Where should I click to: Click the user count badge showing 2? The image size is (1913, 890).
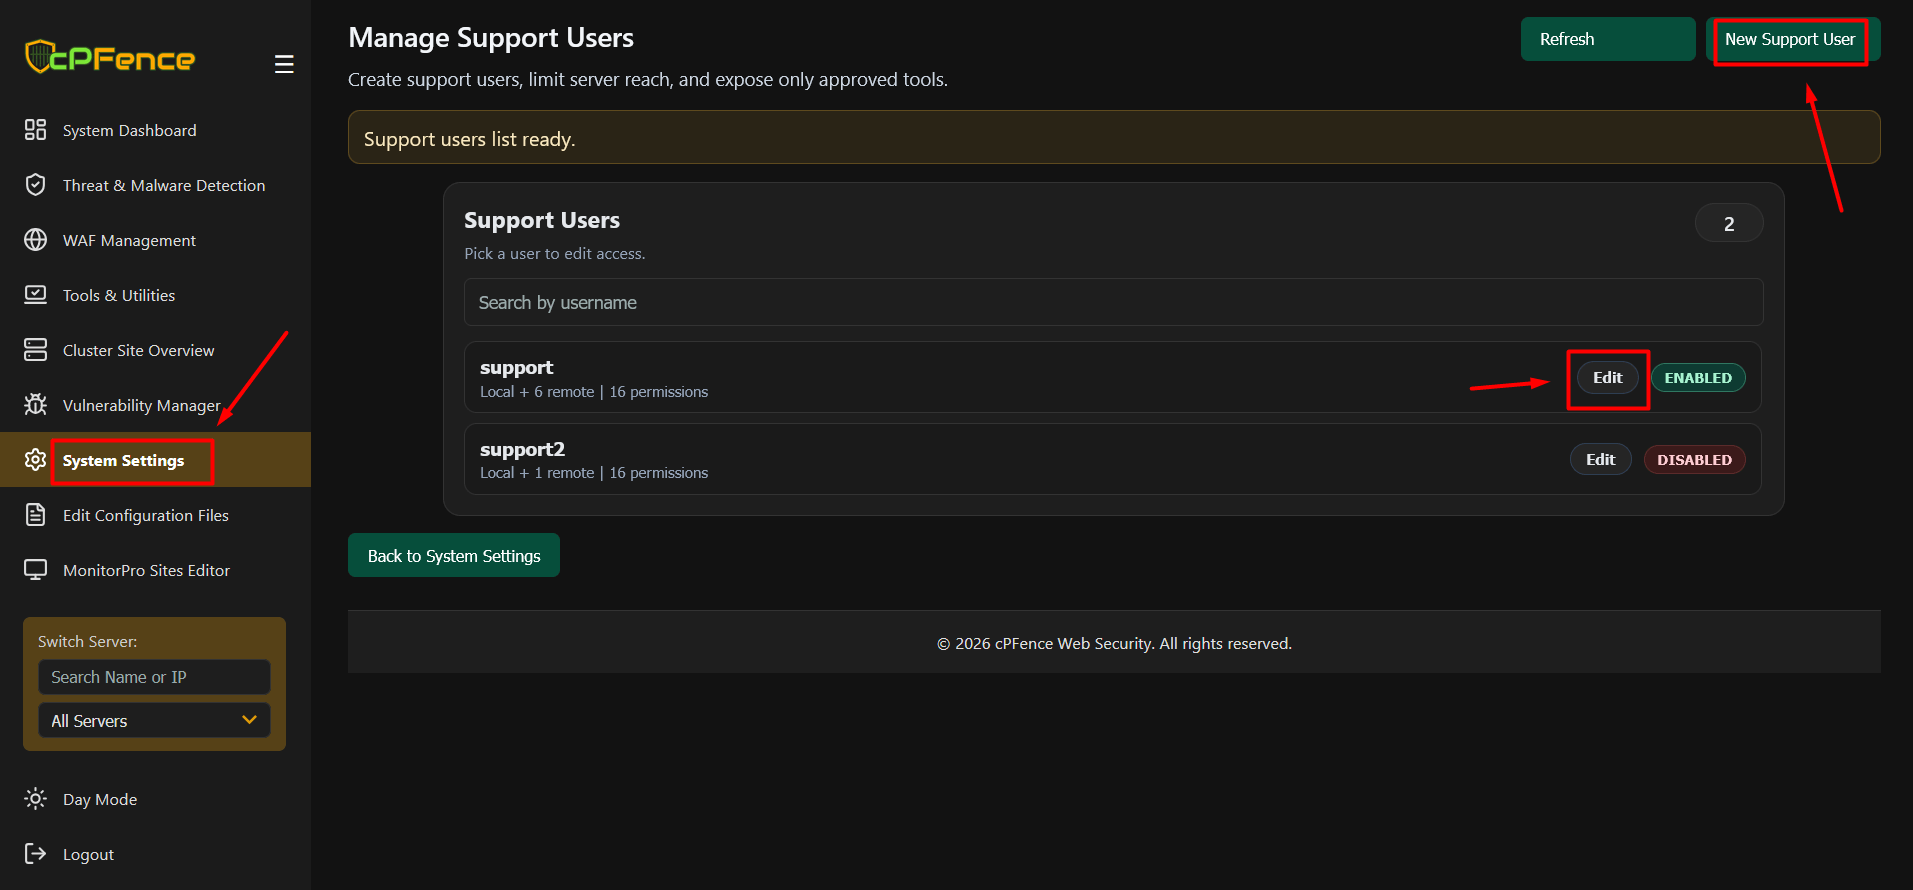click(1729, 223)
